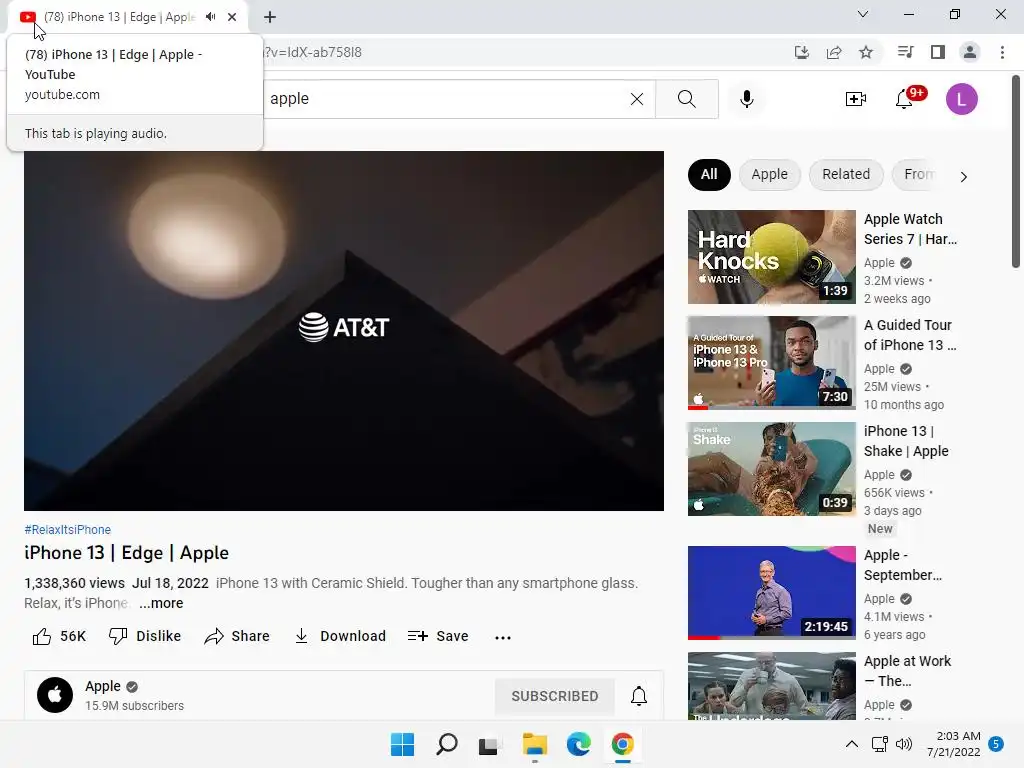1024x768 pixels.
Task: Select the Related filter chip
Action: 846,174
